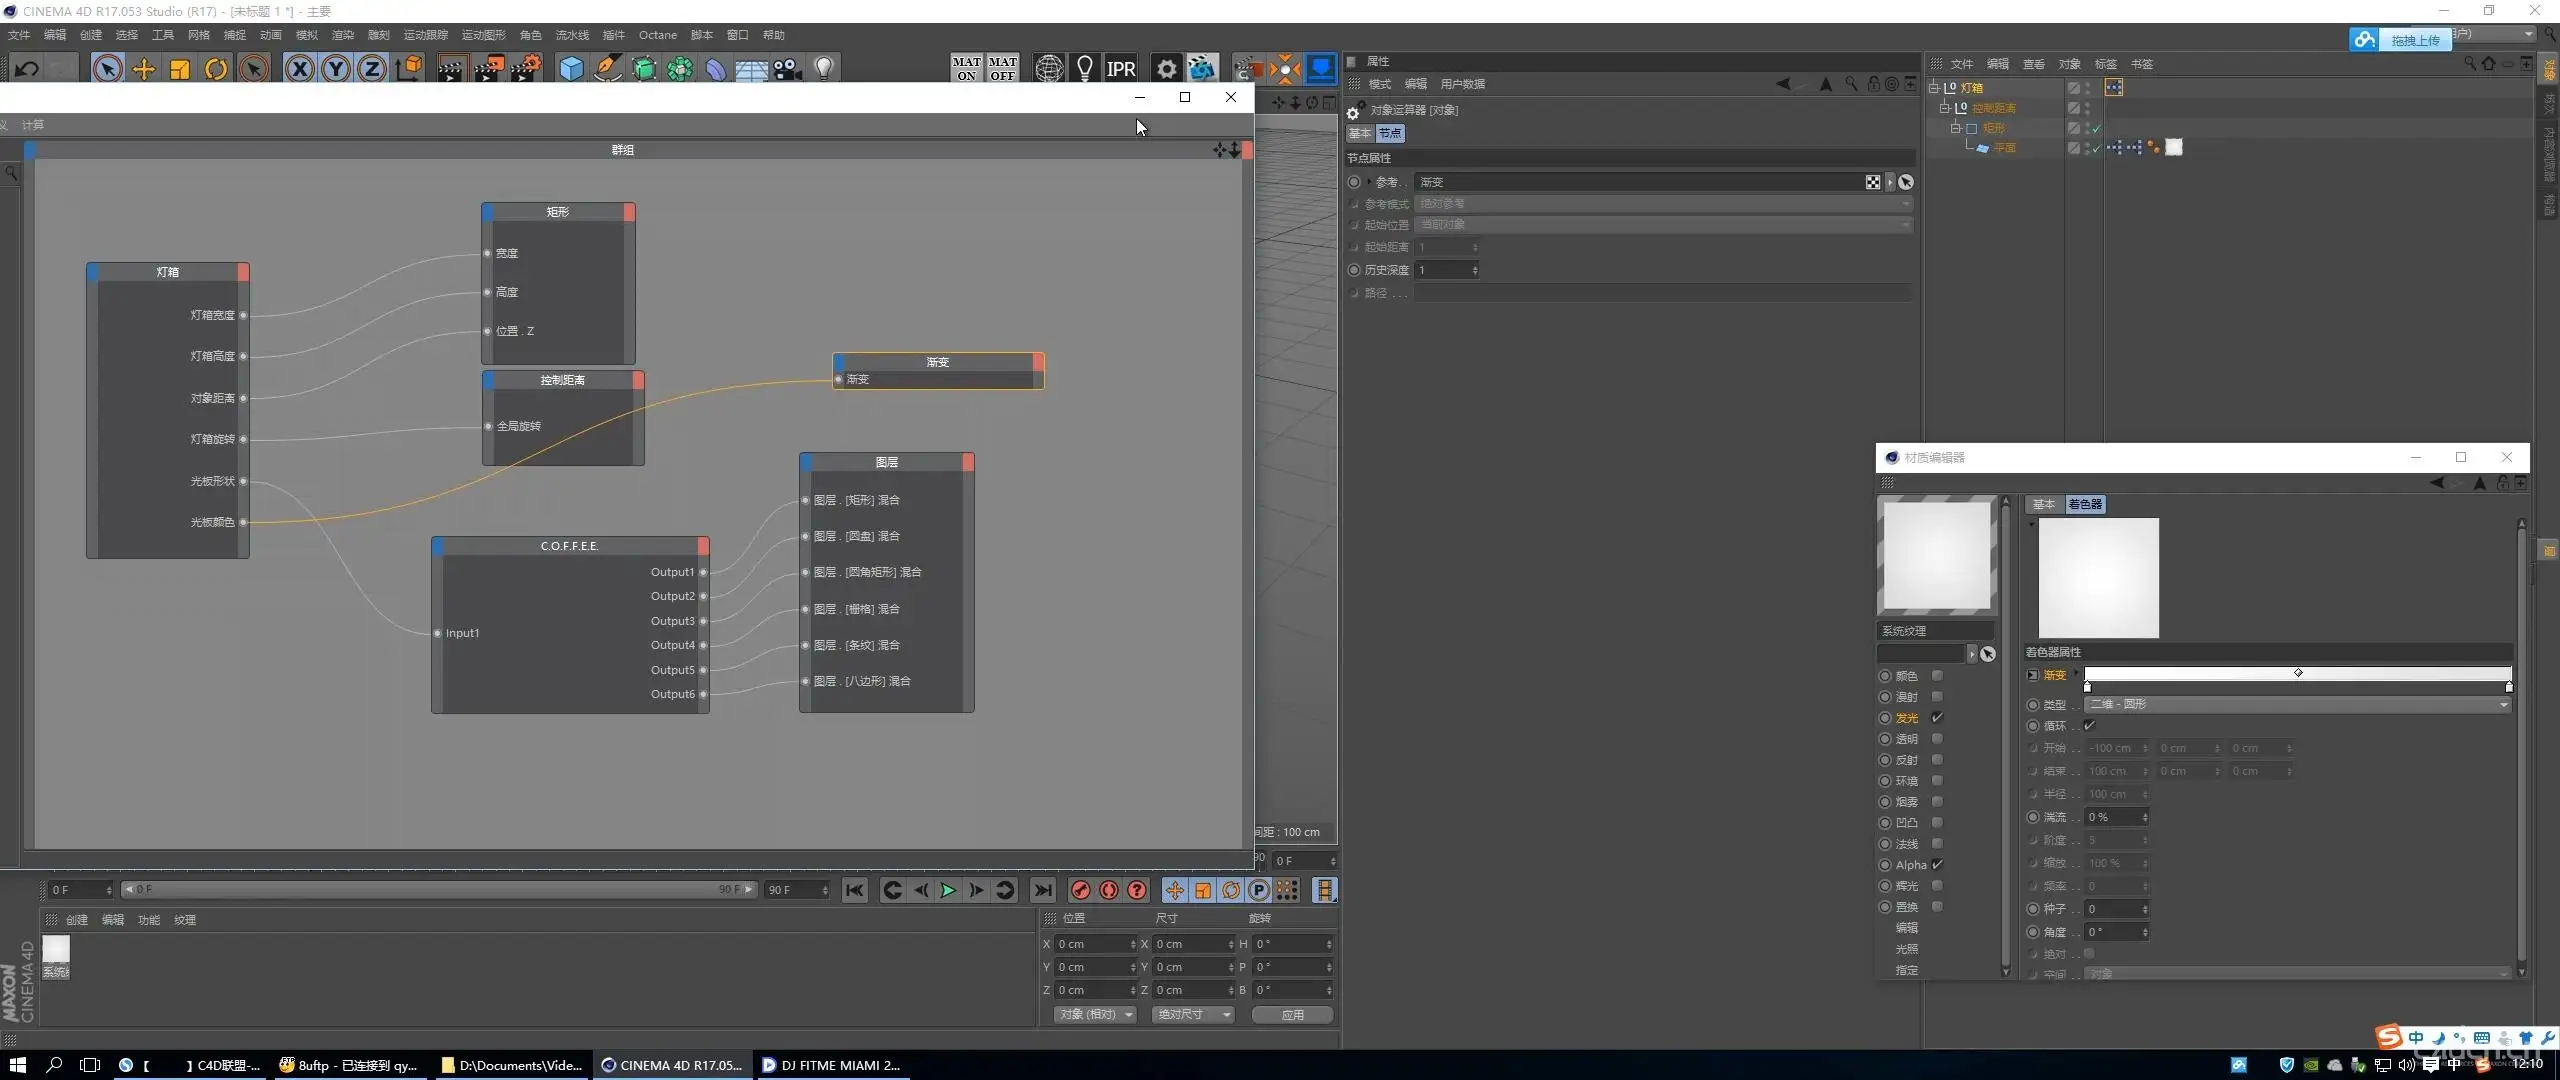Click the Render to picture viewer clapperboard icon
Viewport: 2560px width, 1080px height.
point(488,68)
